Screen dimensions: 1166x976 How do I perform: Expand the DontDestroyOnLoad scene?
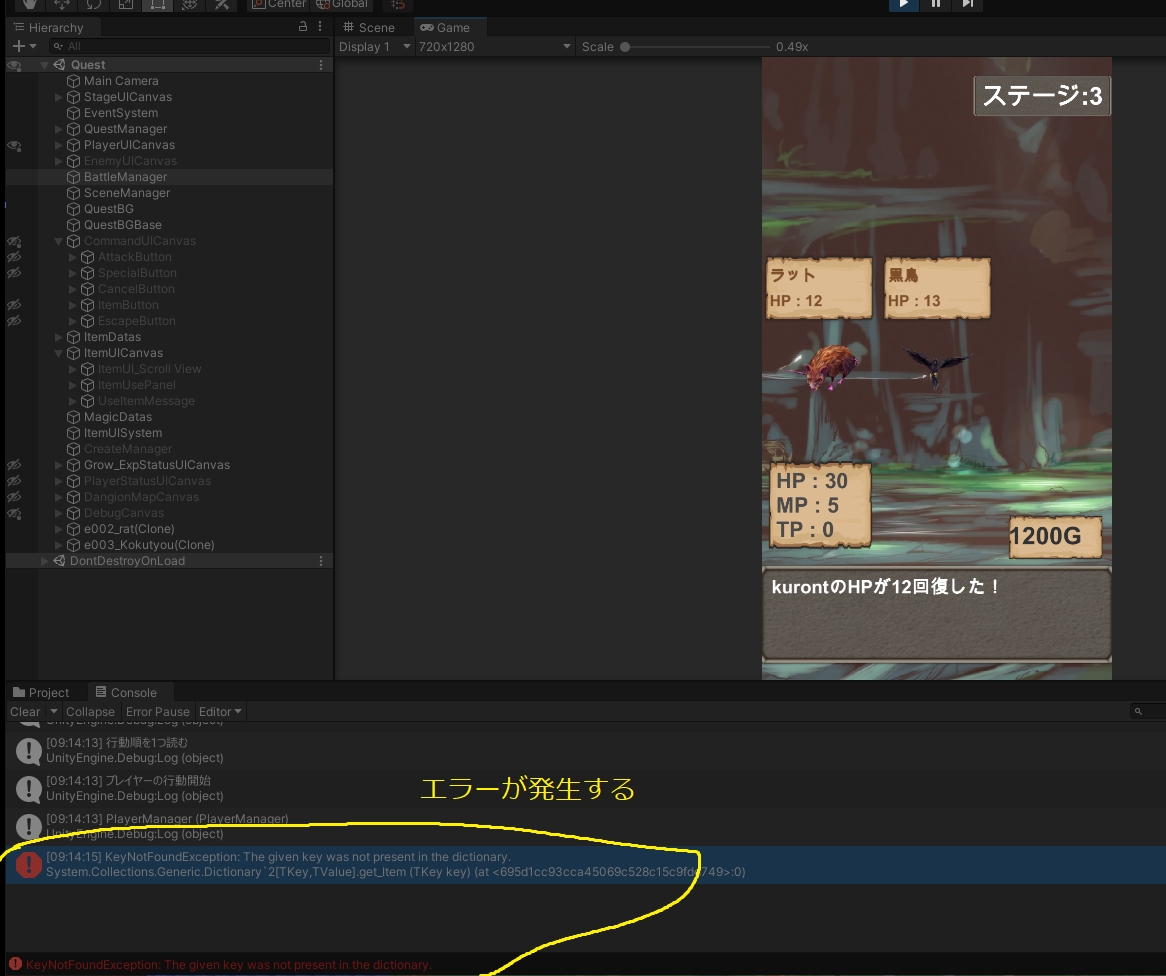click(x=45, y=561)
